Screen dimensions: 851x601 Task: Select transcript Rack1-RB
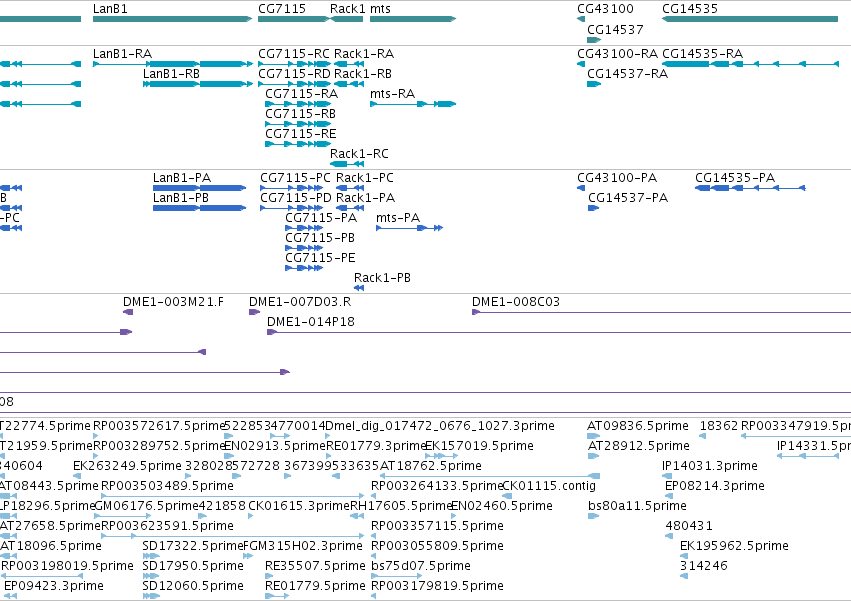click(x=349, y=84)
